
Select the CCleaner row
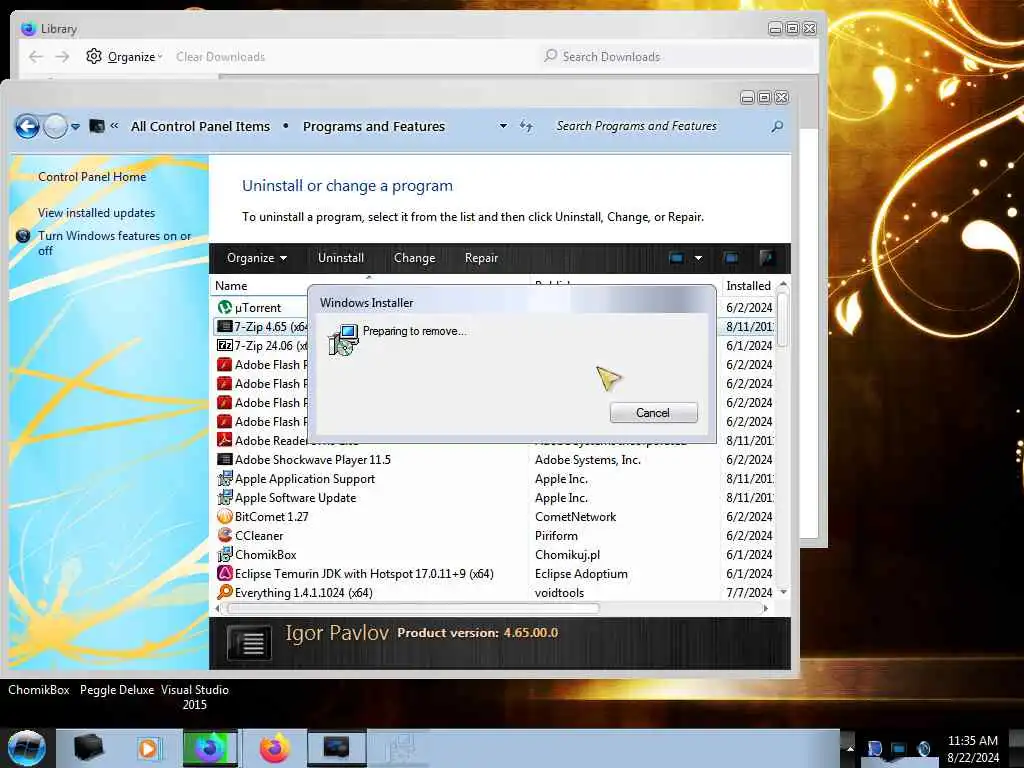point(259,536)
